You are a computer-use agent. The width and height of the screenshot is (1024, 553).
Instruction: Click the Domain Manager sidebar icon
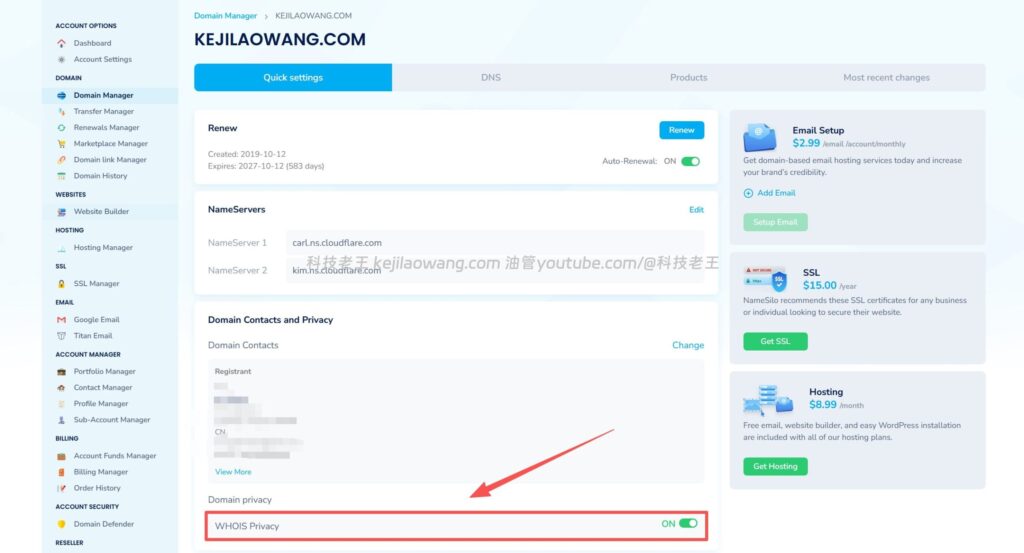click(61, 95)
